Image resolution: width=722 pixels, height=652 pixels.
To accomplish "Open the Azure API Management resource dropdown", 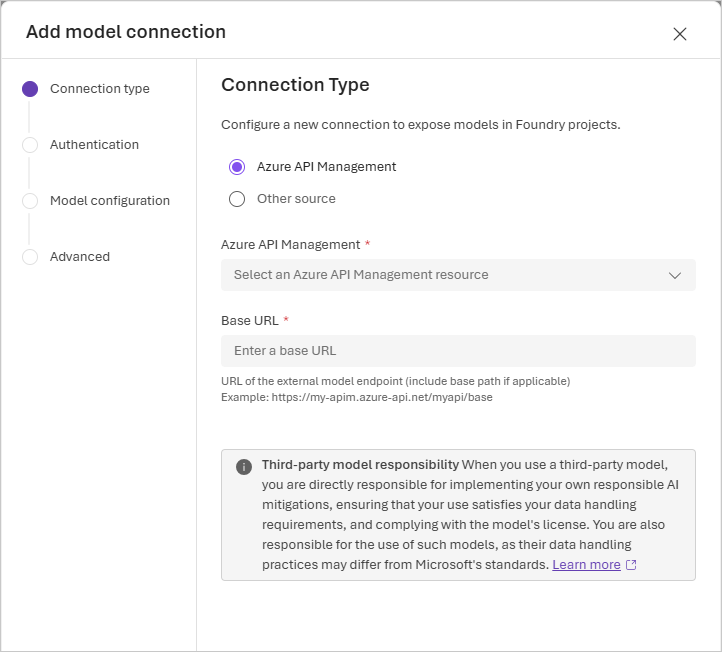I will click(458, 275).
